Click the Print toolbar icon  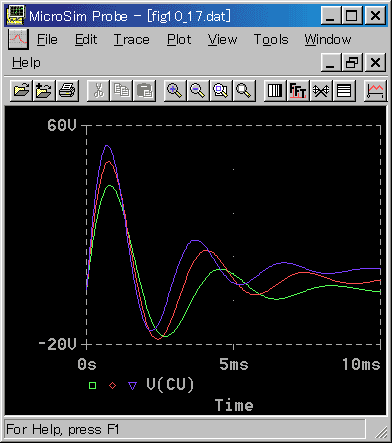click(67, 90)
